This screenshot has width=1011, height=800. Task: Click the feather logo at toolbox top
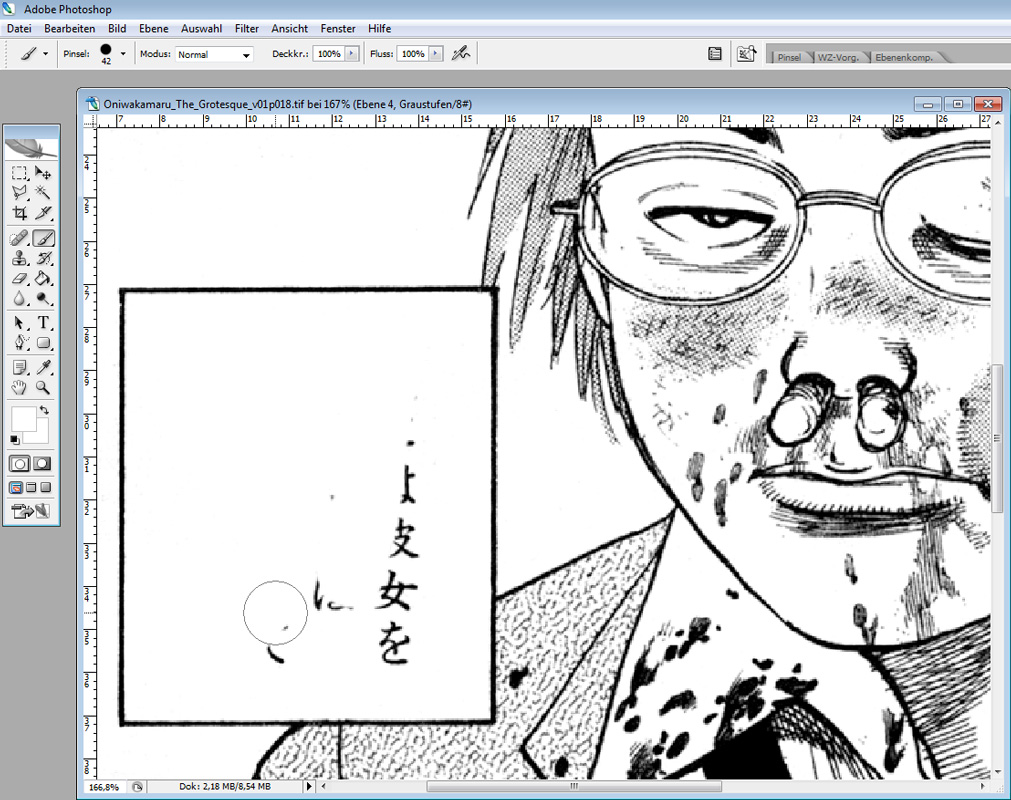click(31, 148)
